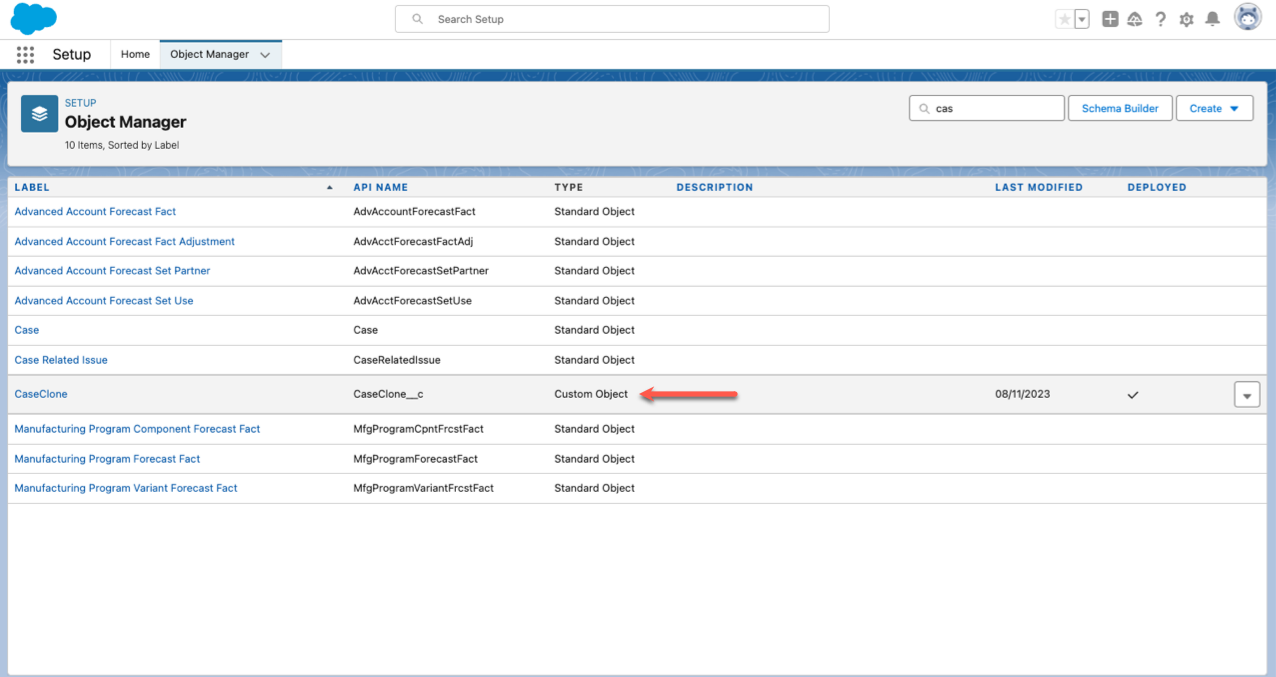The height and width of the screenshot is (677, 1276).
Task: Open the Case Related Issue link
Action: 61,360
